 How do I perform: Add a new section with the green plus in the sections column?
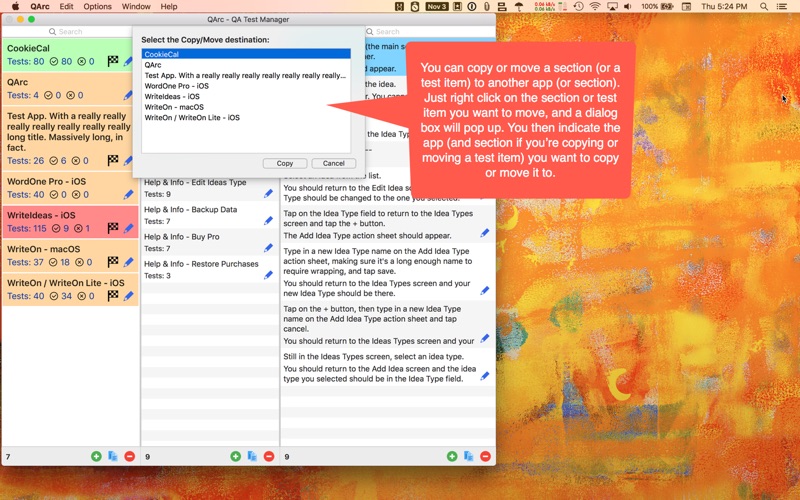pos(235,456)
